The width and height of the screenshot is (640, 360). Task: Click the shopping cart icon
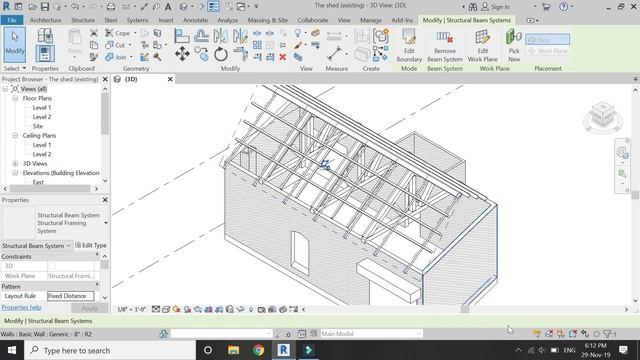coord(546,7)
